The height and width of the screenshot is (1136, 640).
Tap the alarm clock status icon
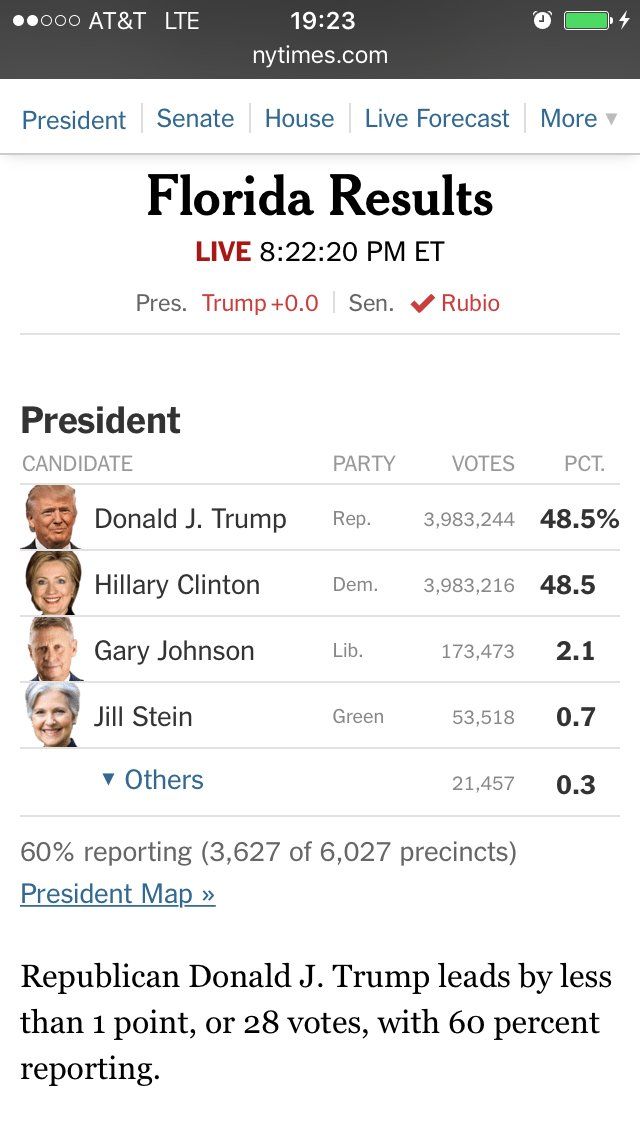click(542, 20)
